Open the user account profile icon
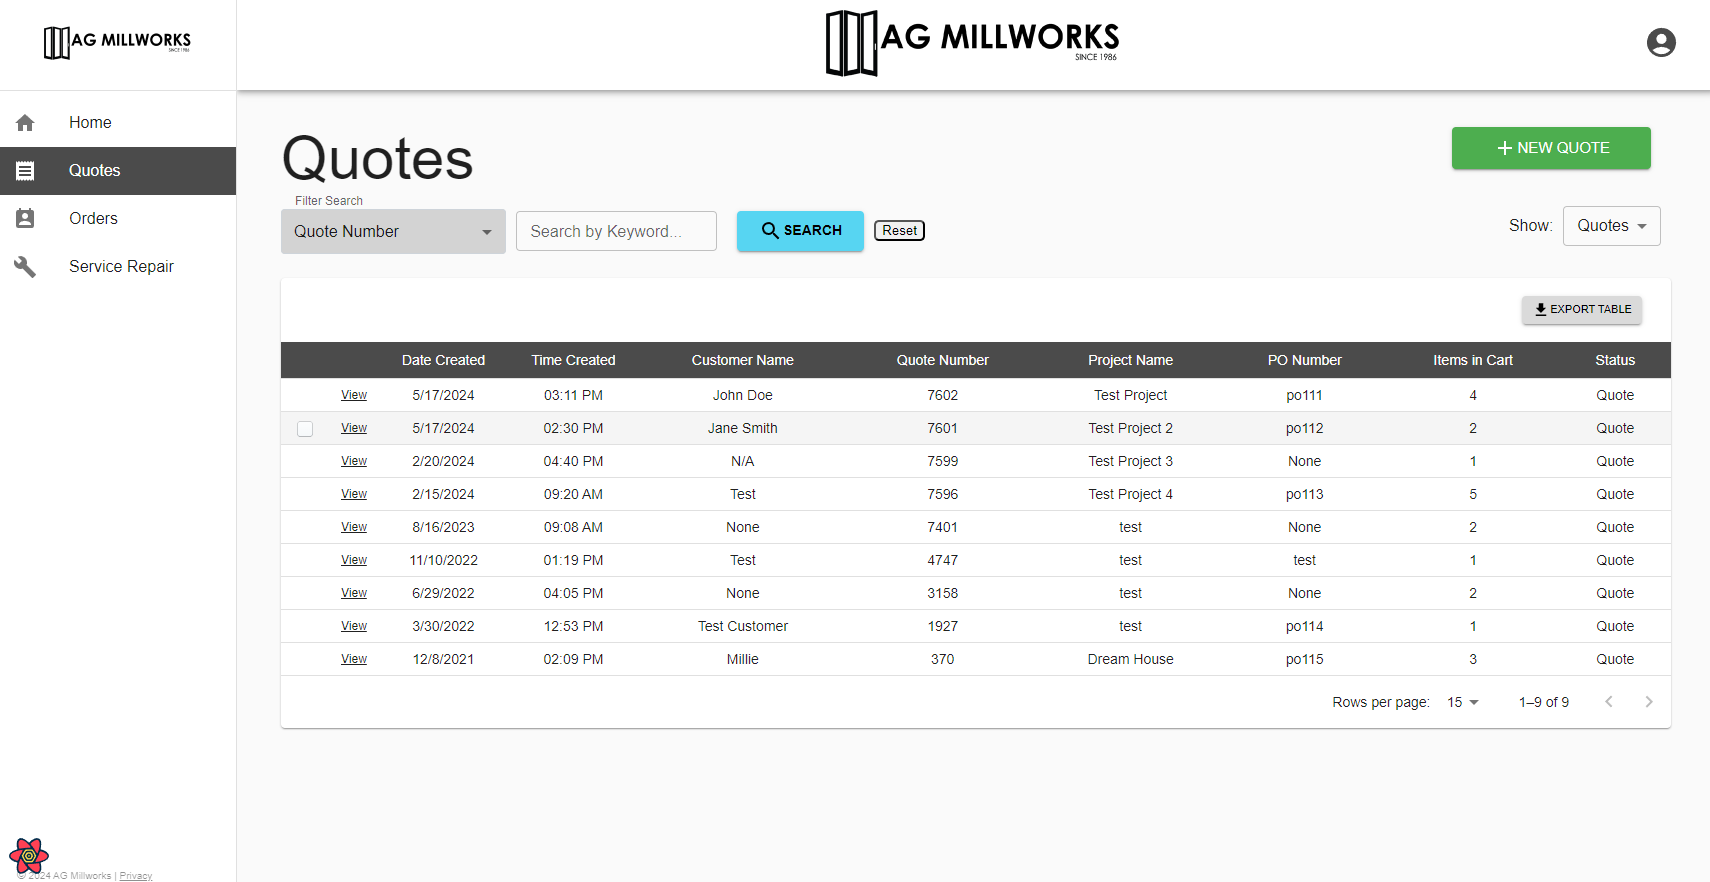 [1660, 43]
